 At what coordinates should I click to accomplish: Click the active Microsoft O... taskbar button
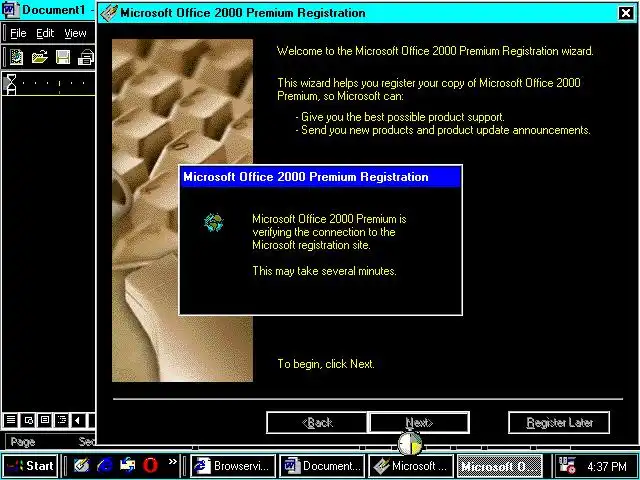[500, 466]
